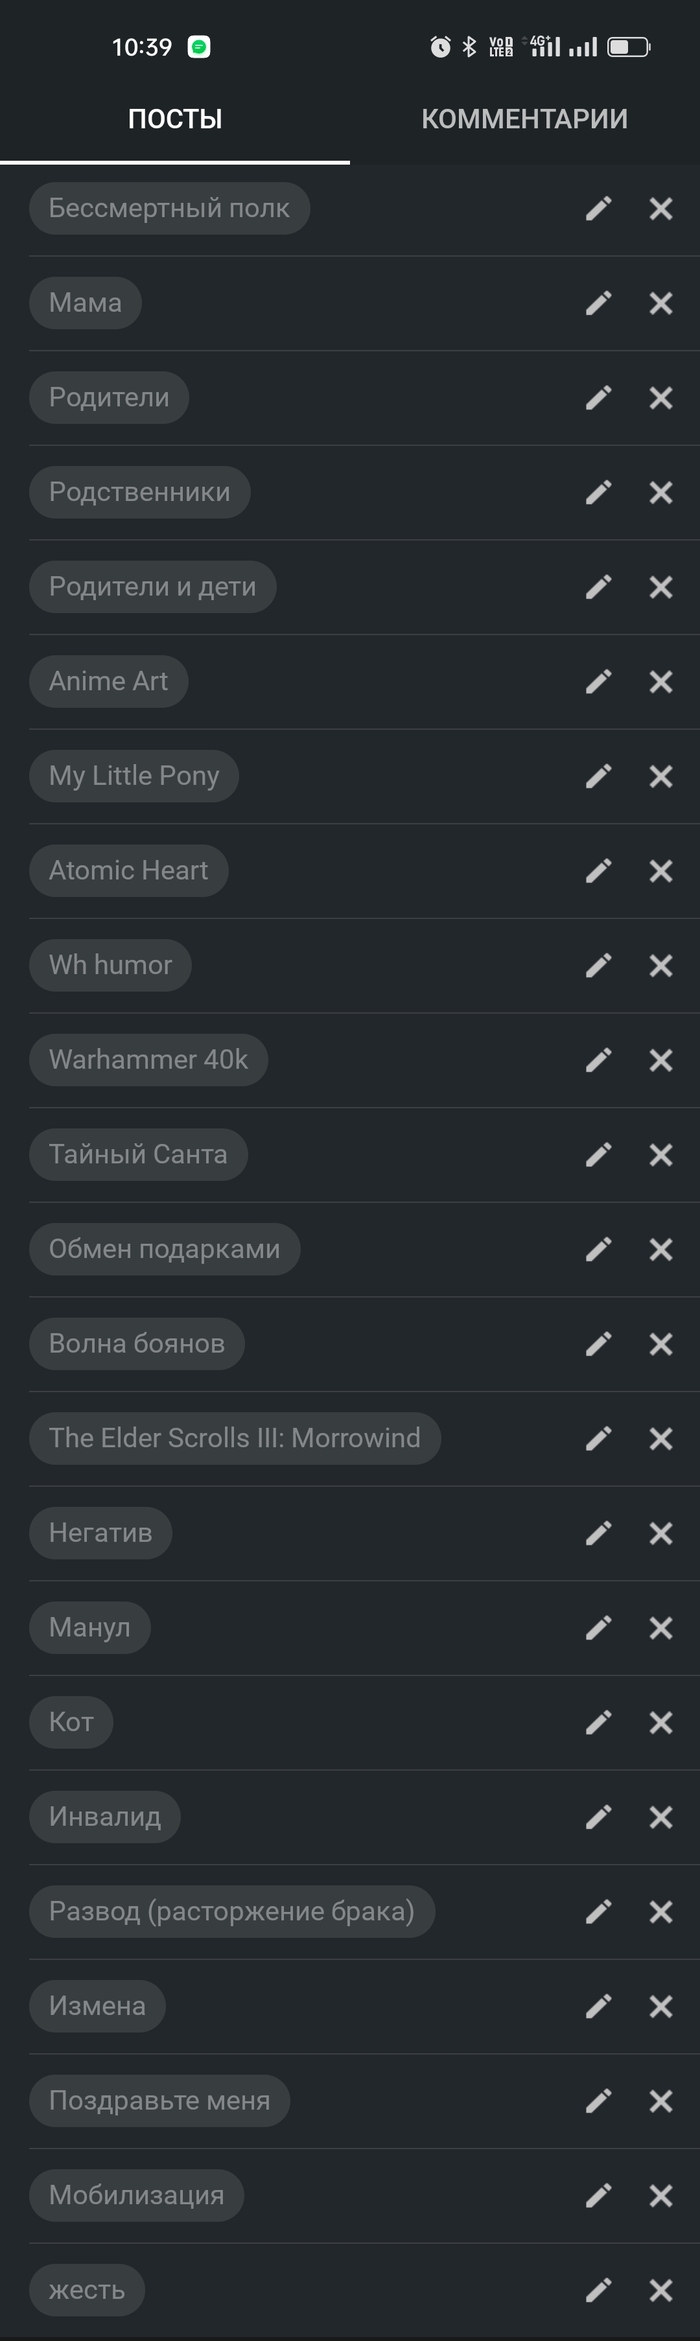Switch to the КОММЕНТАРИИ tab

pyautogui.click(x=524, y=119)
